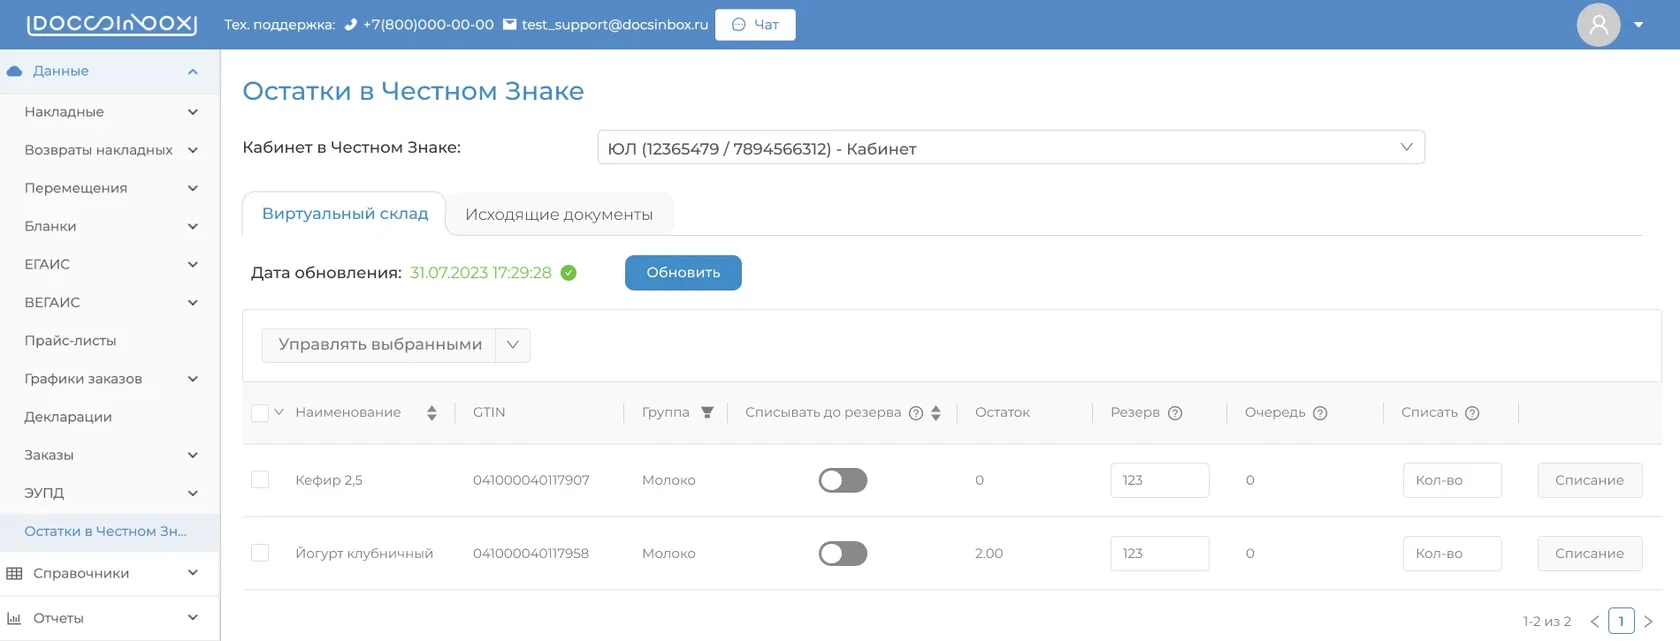Click the chart icon beside Отчеты

click(14, 618)
